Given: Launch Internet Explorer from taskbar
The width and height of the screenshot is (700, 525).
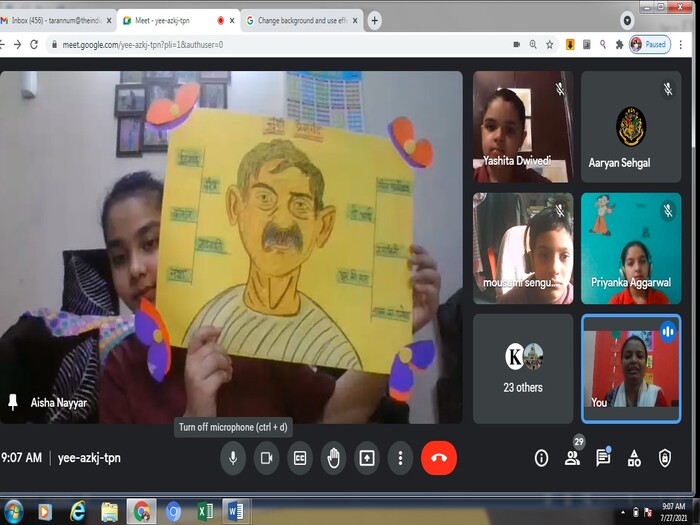Looking at the screenshot, I should 77,512.
